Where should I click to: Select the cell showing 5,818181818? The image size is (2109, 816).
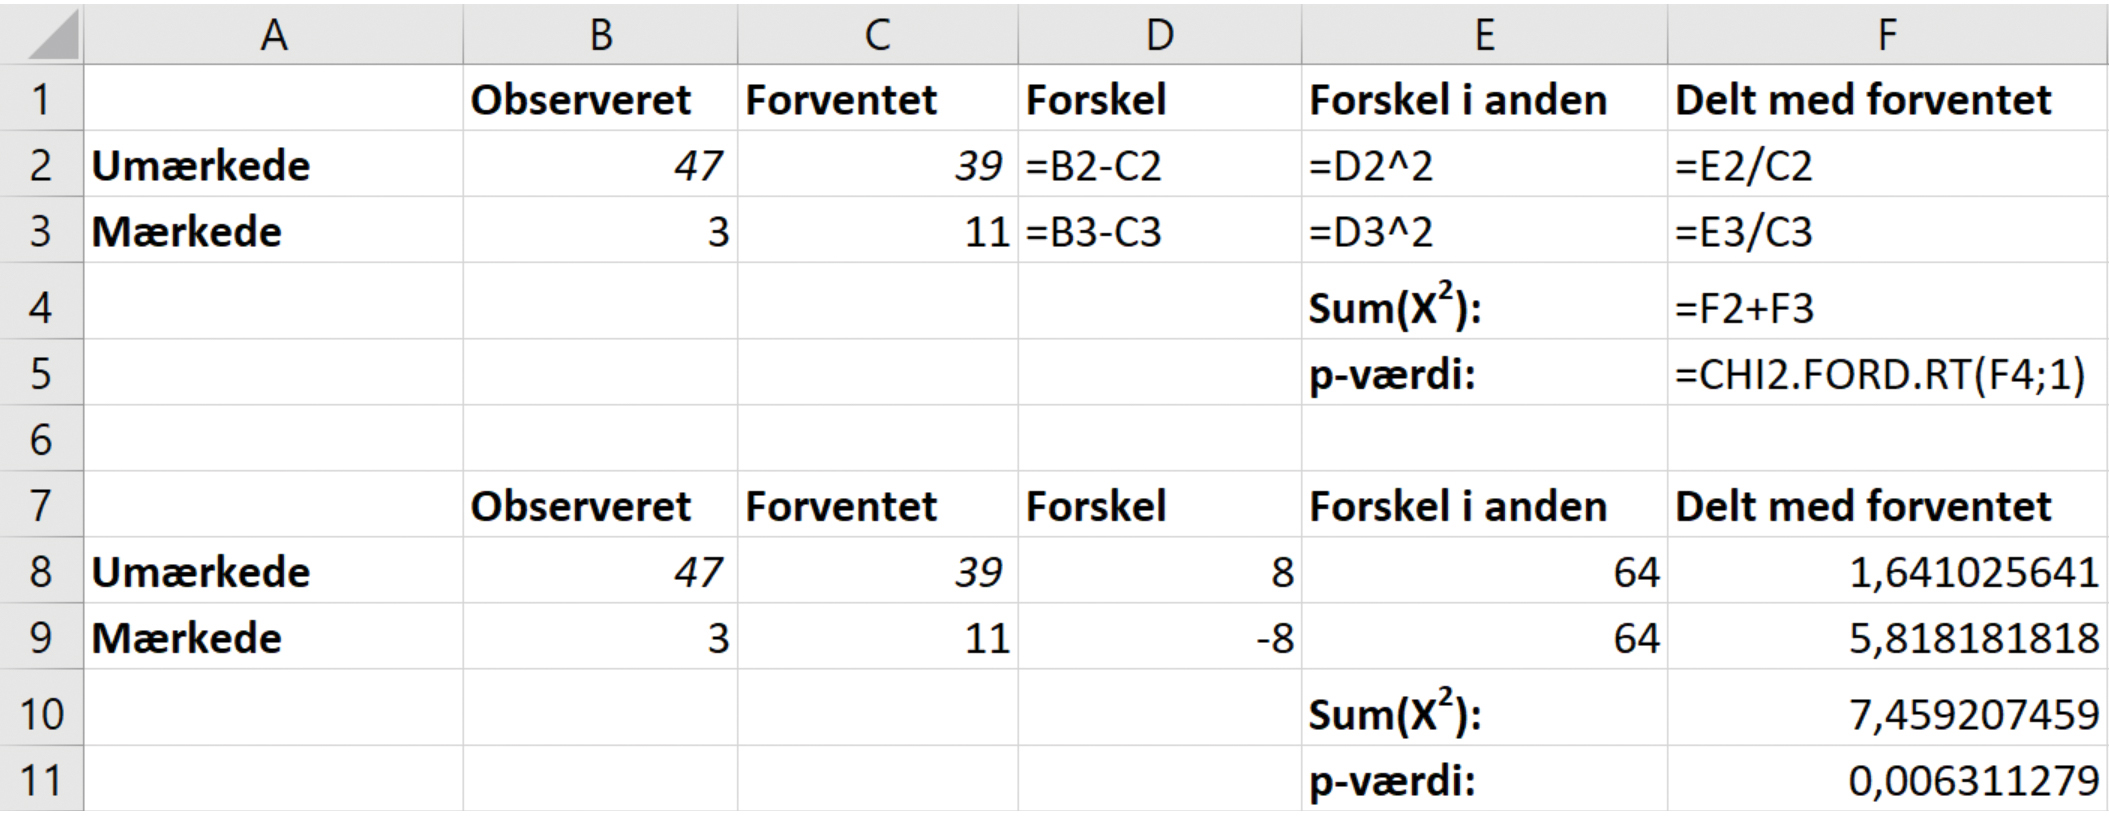click(x=1972, y=638)
